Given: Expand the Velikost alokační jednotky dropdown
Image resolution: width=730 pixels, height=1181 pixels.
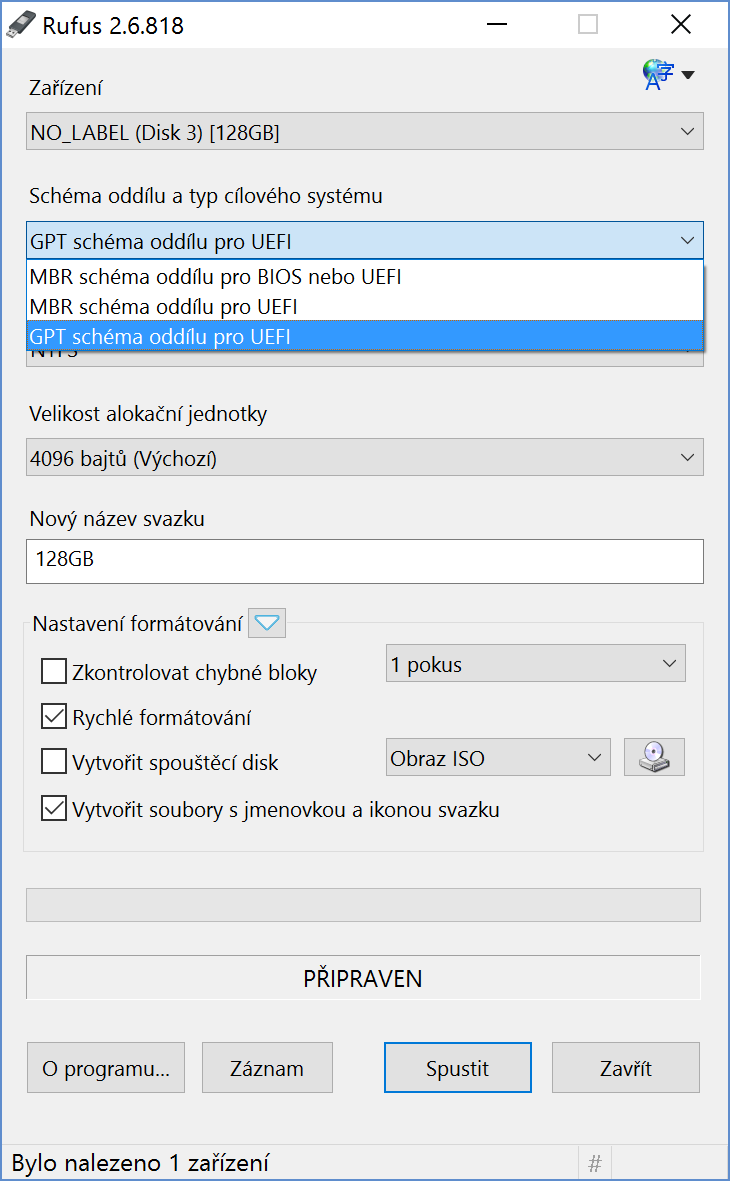Looking at the screenshot, I should [364, 458].
